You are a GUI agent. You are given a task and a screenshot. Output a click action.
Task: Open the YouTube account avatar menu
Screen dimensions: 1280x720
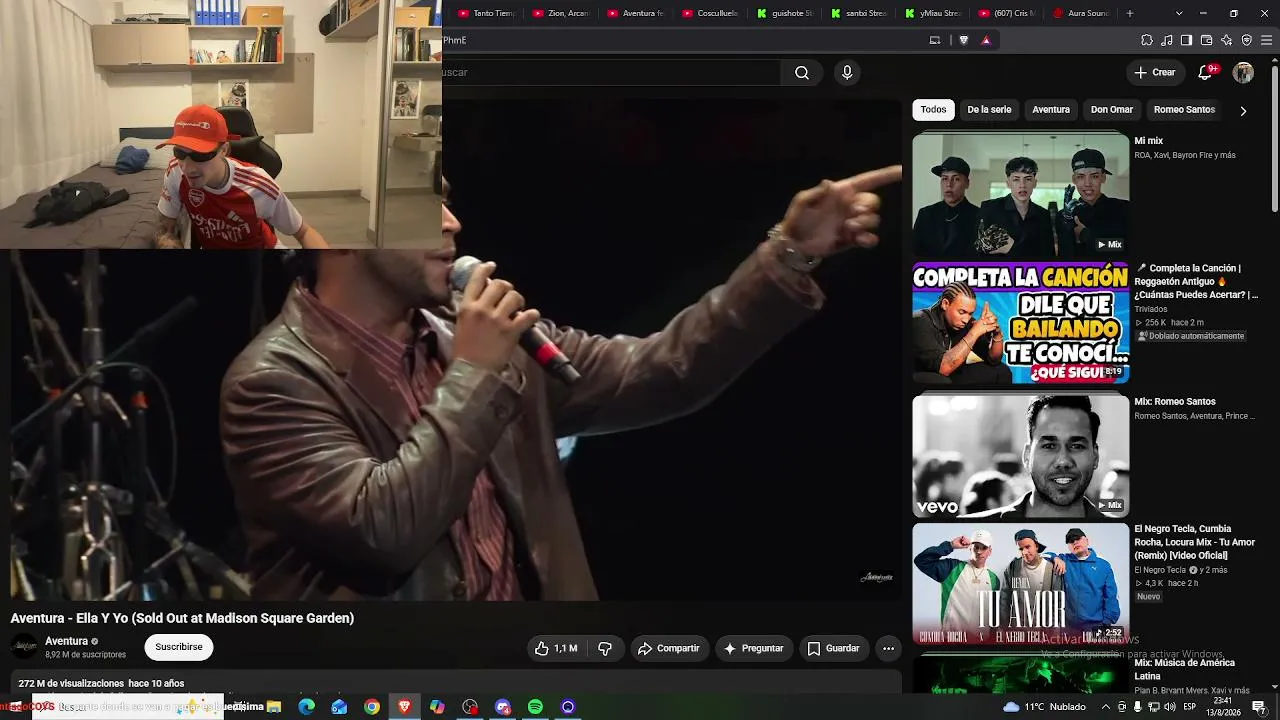tap(1243, 72)
